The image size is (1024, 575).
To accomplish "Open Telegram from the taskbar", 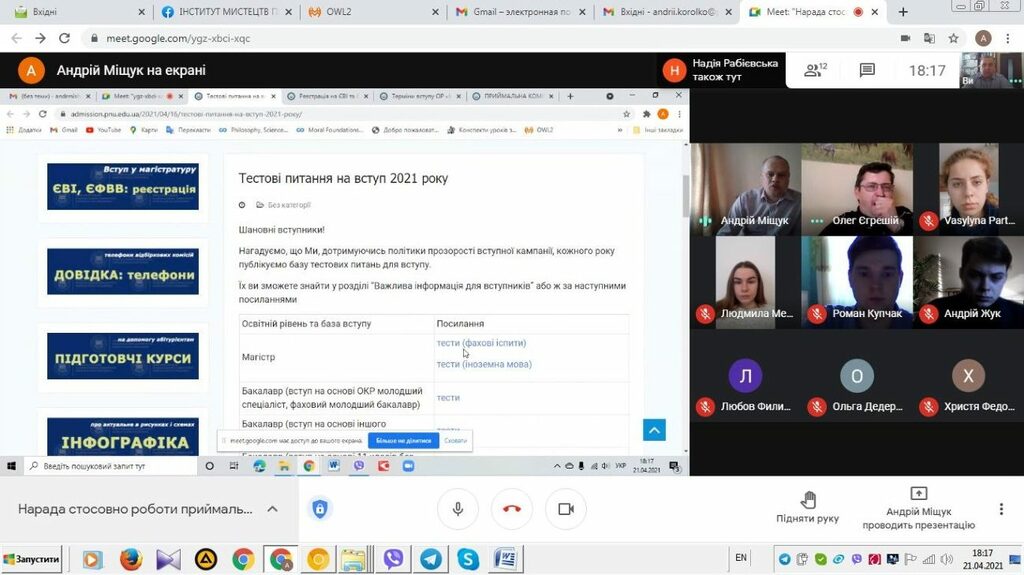I will pyautogui.click(x=431, y=559).
